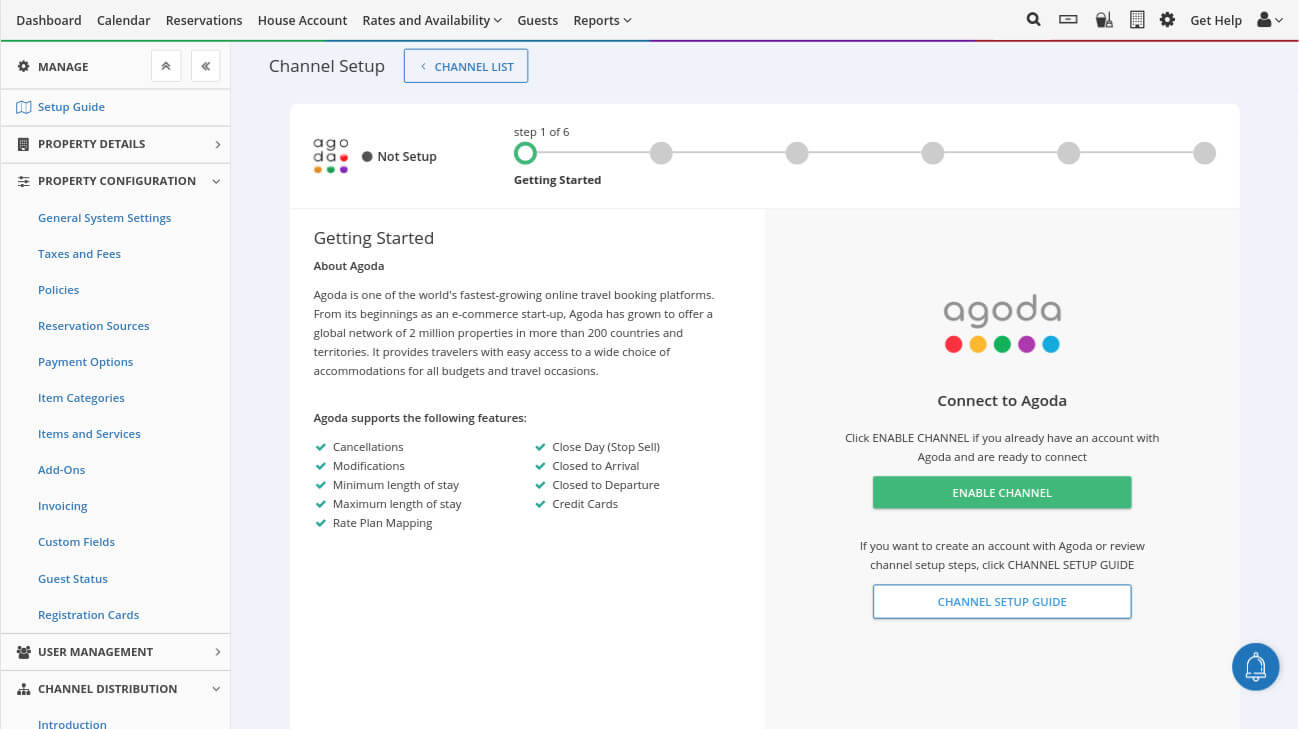
Task: Click the large Agoda logo
Action: tap(1002, 323)
